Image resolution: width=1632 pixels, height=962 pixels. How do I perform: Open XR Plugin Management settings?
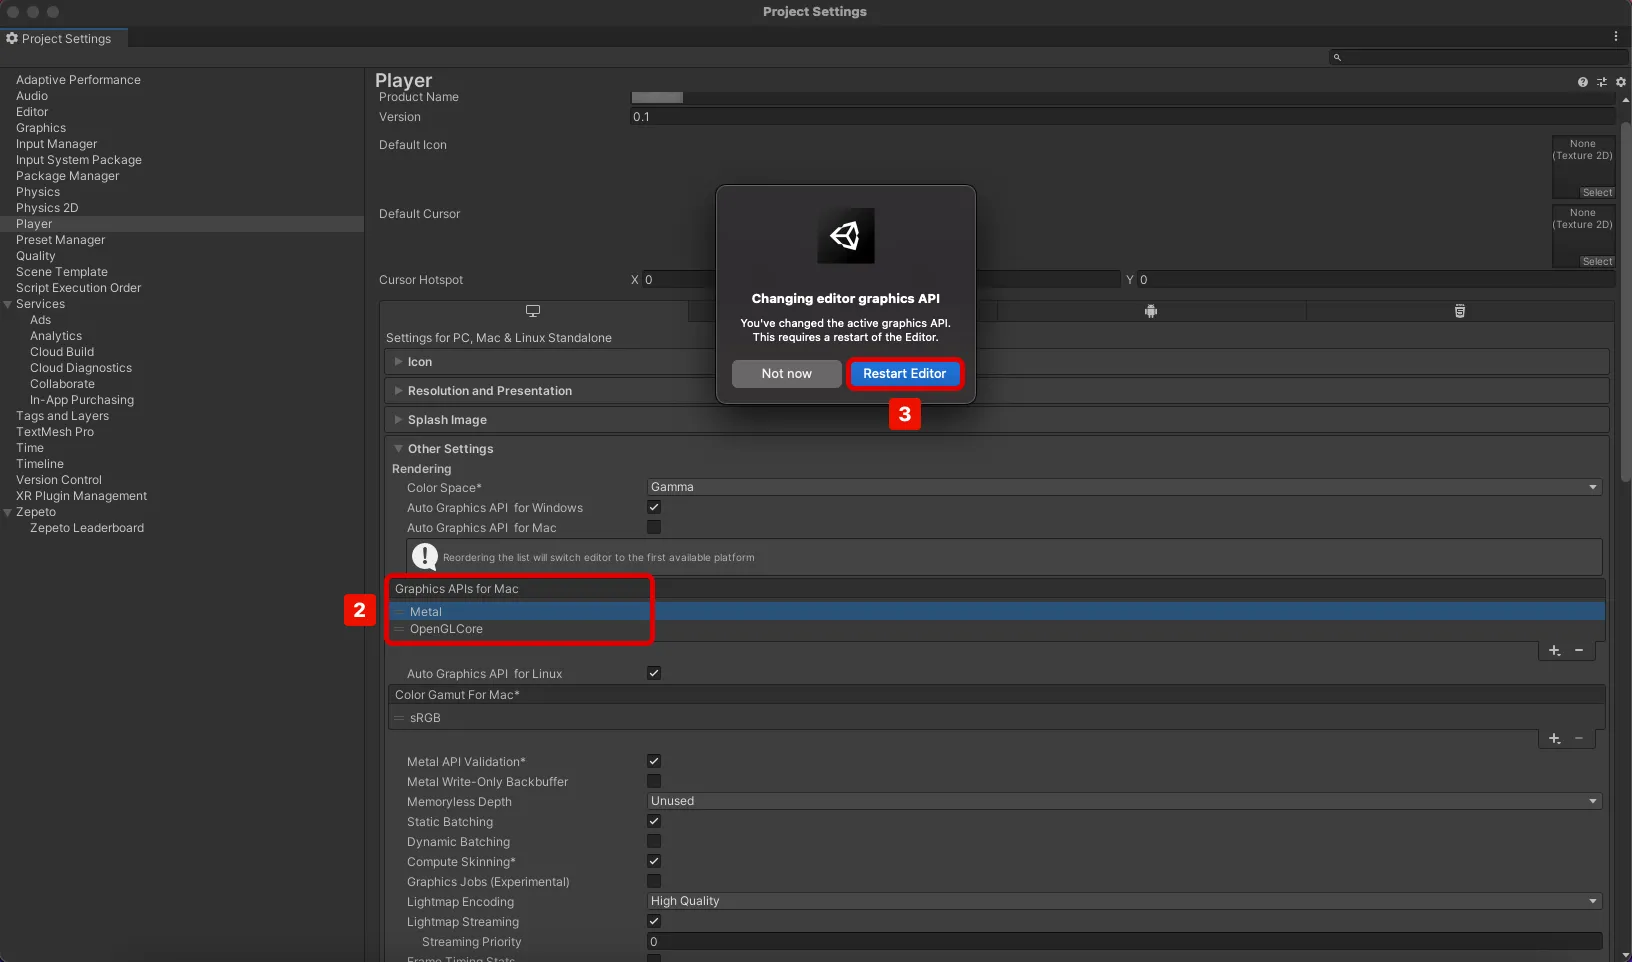tap(81, 496)
